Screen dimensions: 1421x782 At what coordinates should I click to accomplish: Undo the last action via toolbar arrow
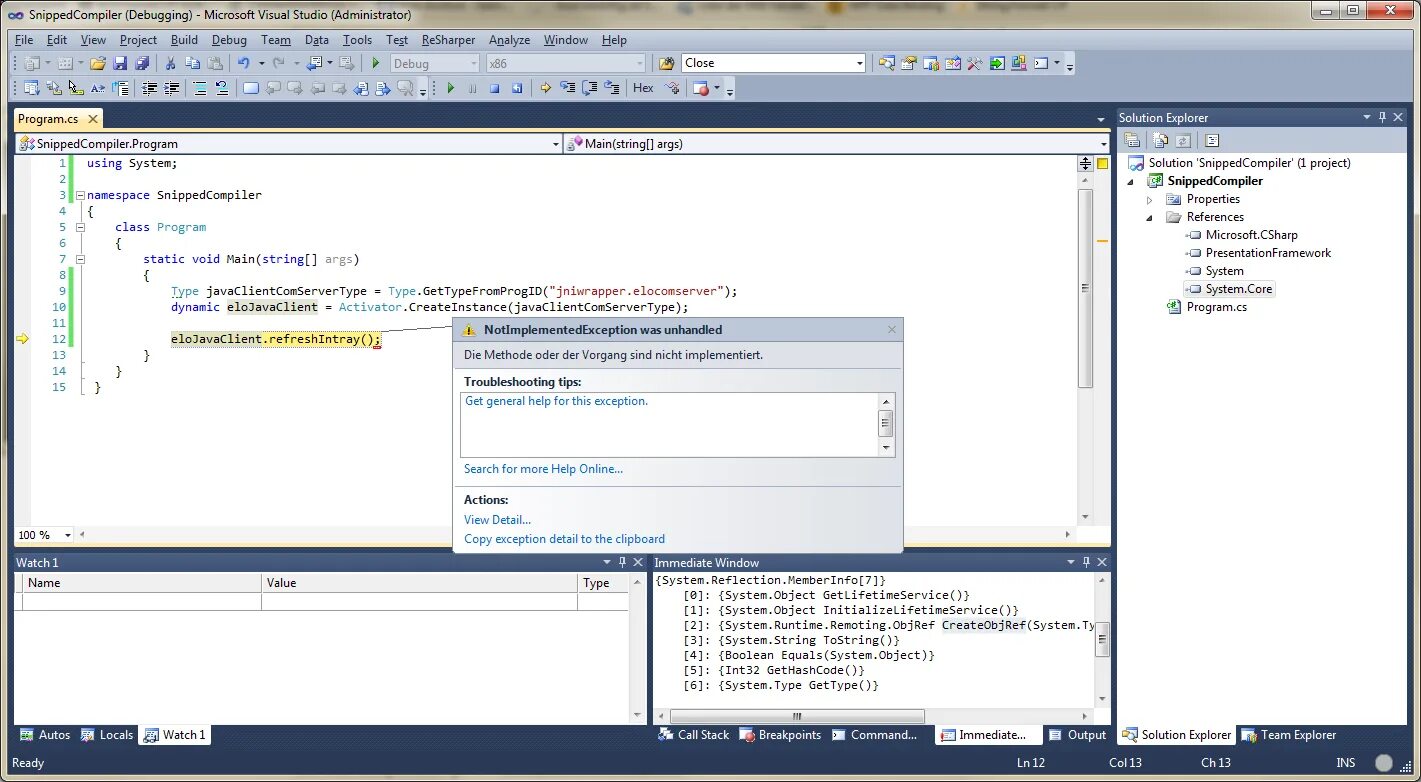pyautogui.click(x=243, y=63)
